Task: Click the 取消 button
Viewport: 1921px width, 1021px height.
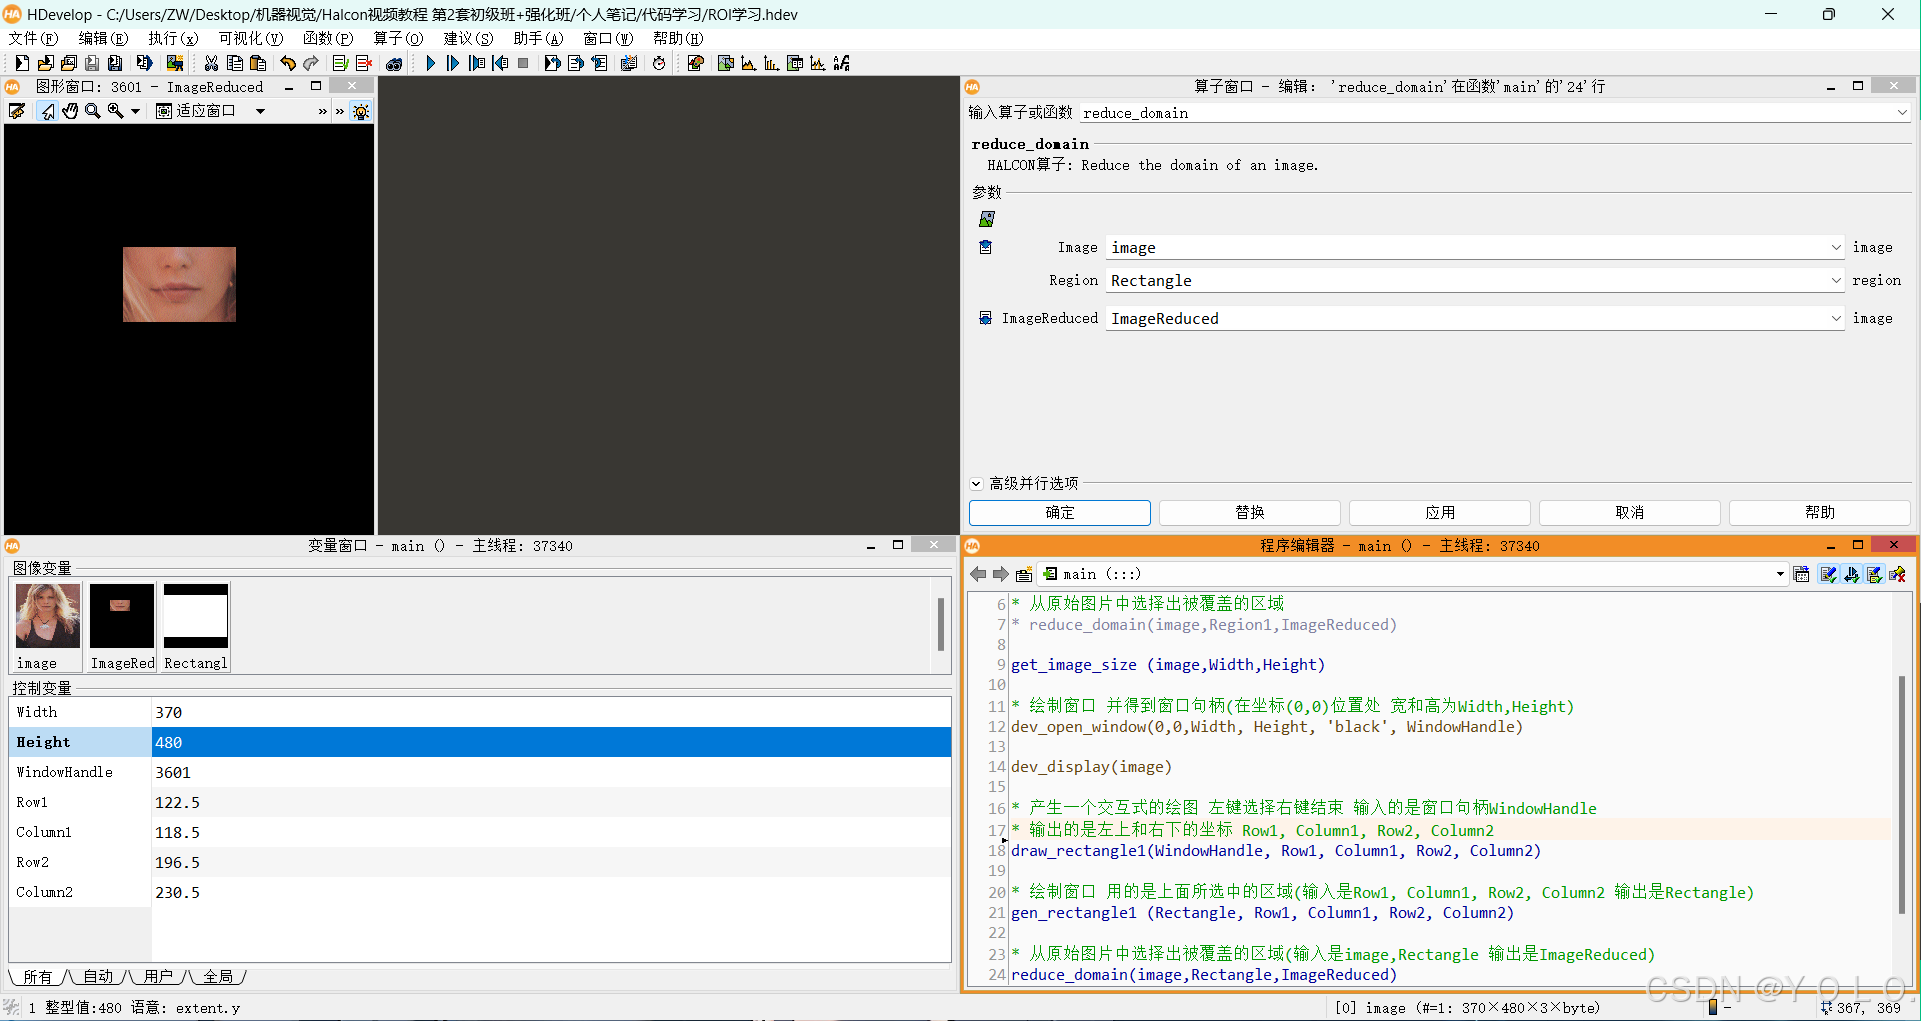Action: coord(1630,512)
